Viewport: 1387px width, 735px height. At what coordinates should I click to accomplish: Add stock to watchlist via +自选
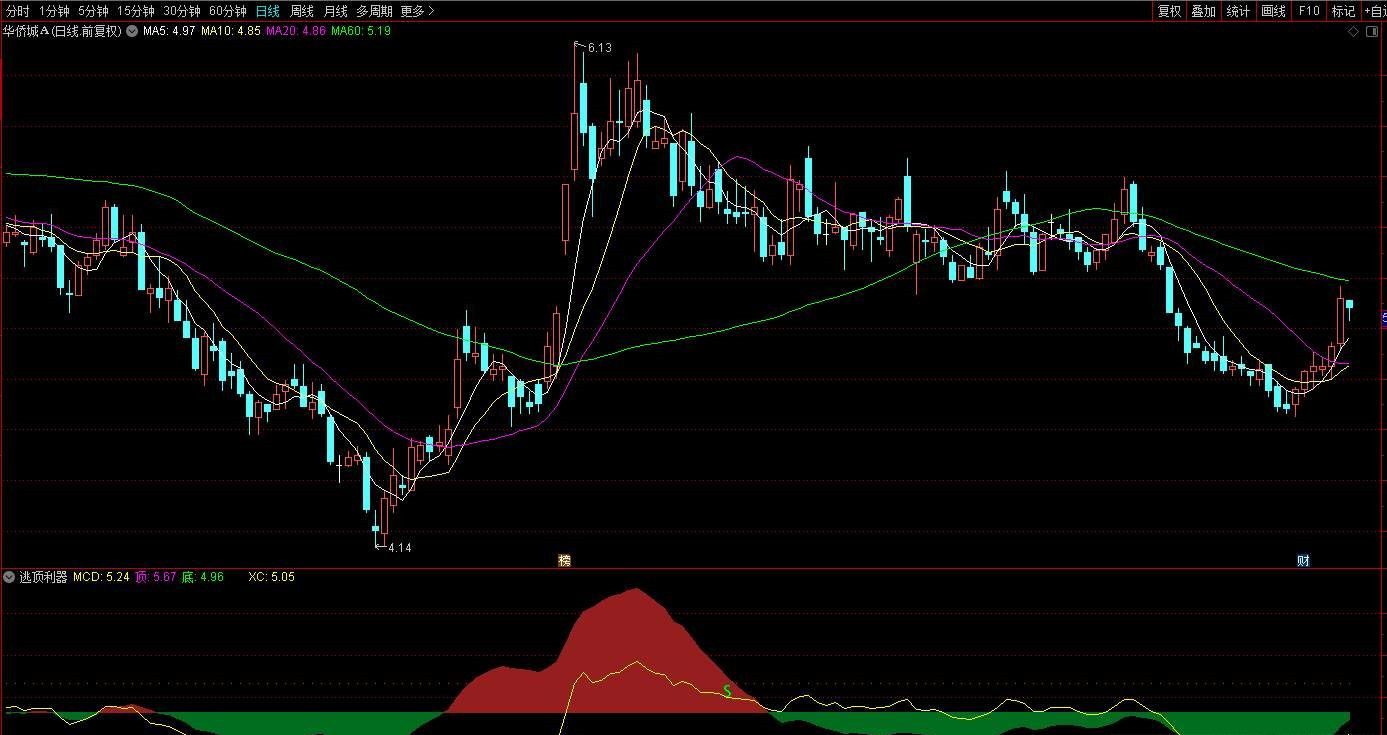(x=1372, y=11)
